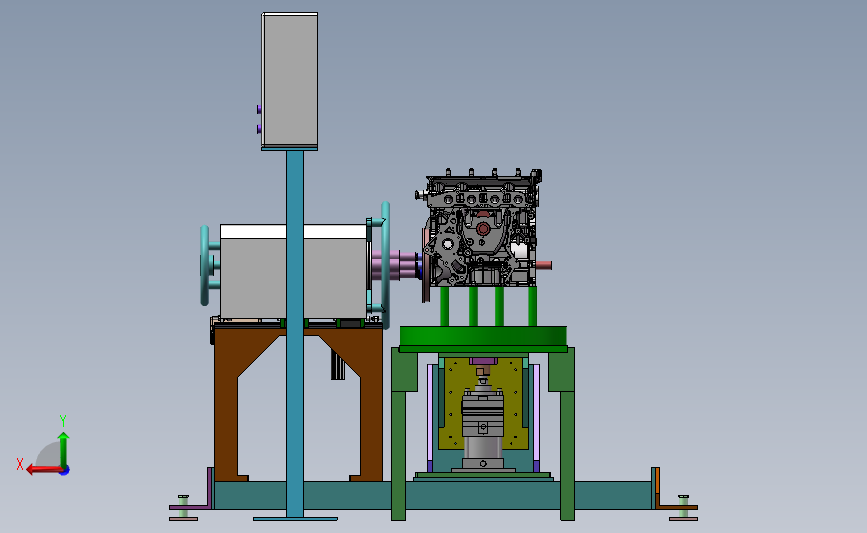Select the brown support stand under the dynamometer
The image size is (867, 533).
[x=298, y=404]
